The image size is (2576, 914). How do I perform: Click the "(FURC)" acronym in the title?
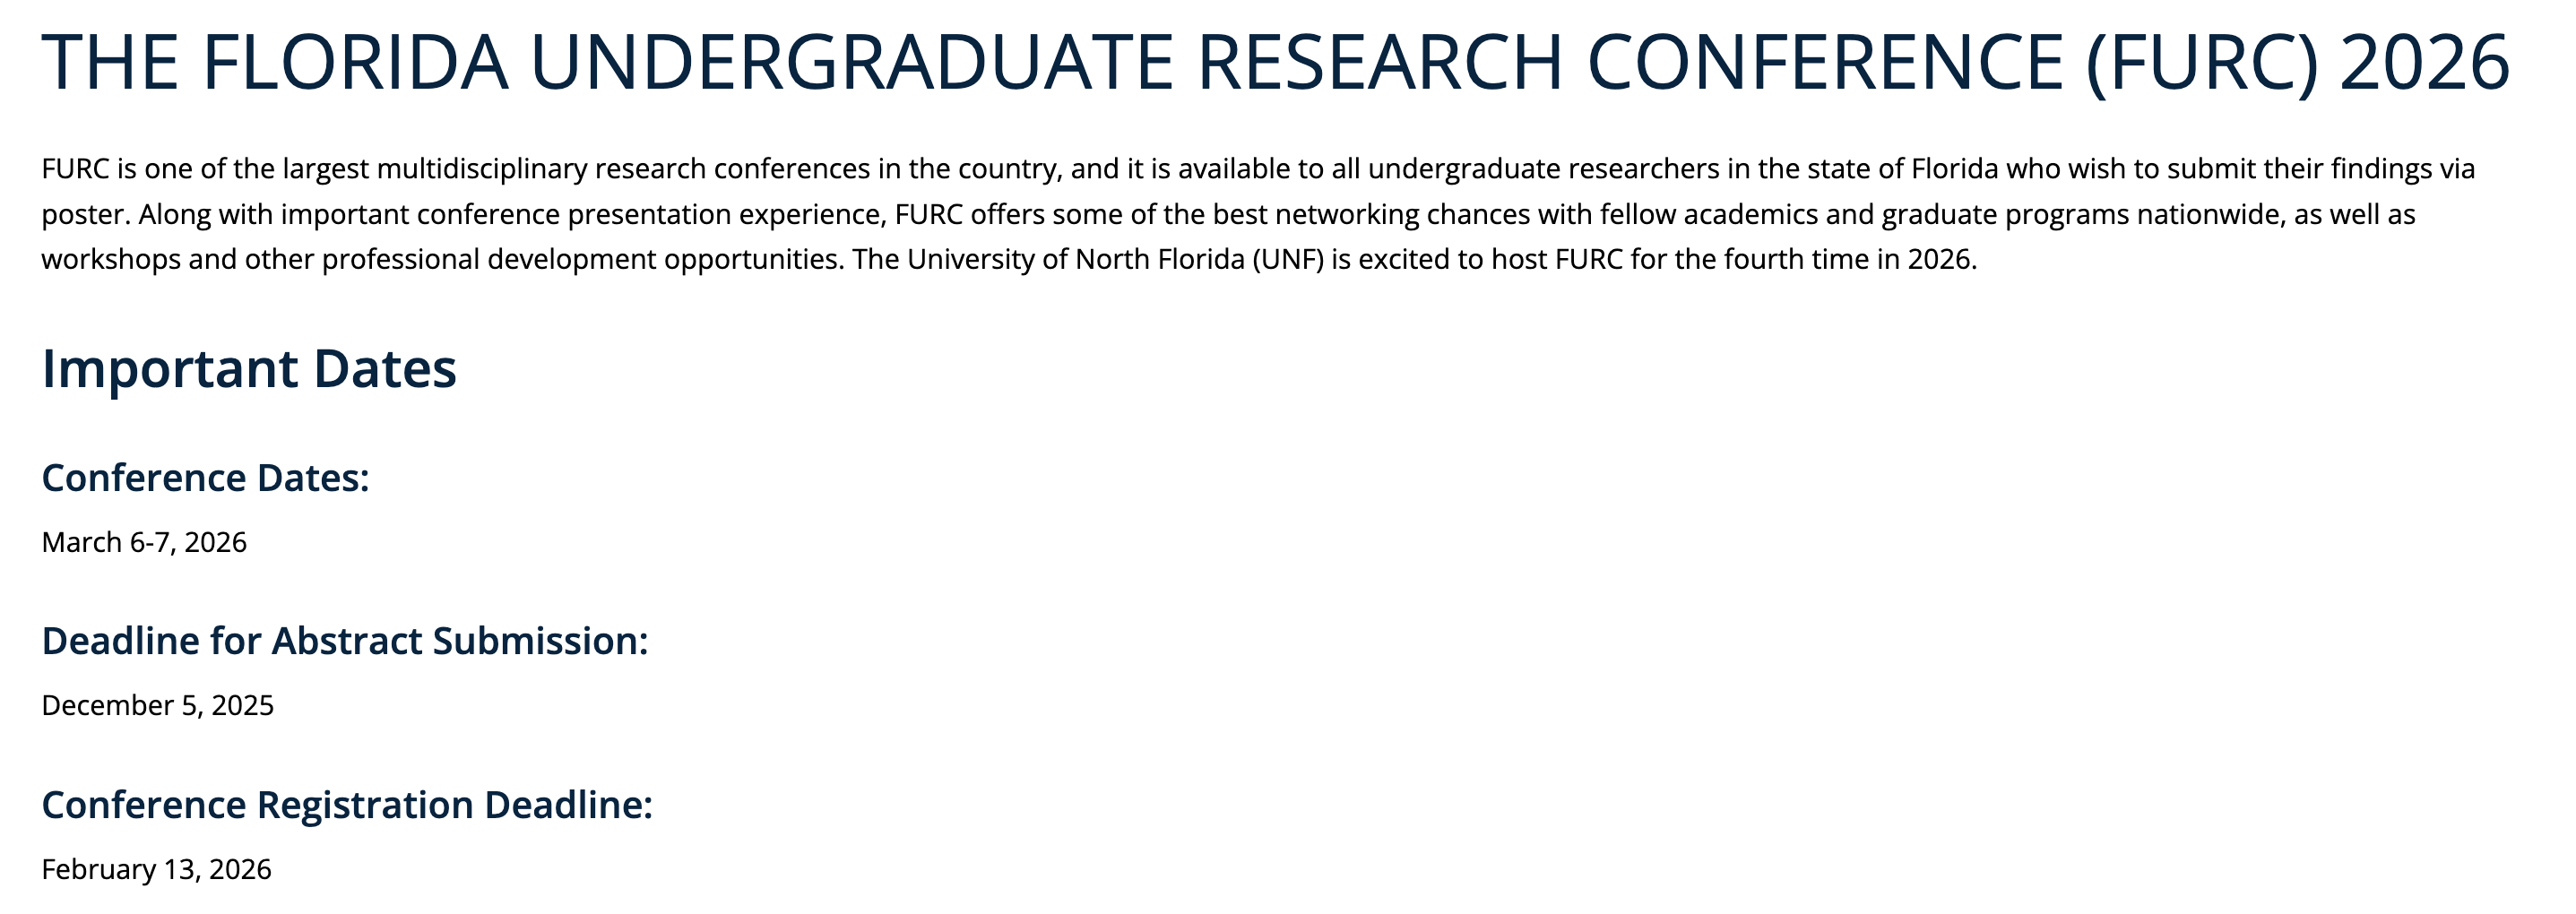pos(2202,62)
